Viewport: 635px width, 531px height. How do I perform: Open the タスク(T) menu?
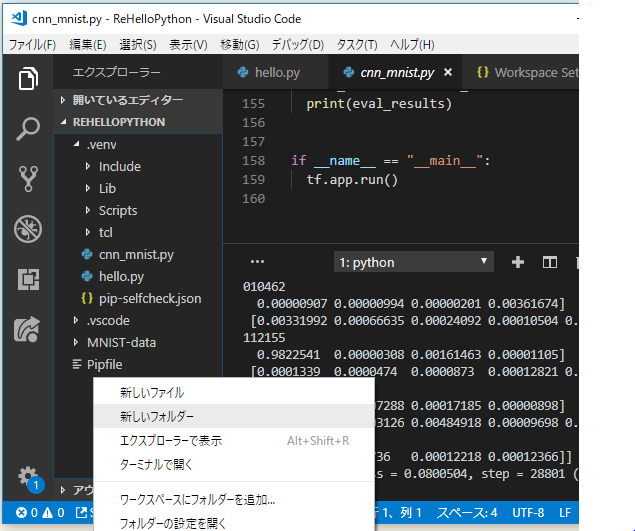point(357,45)
